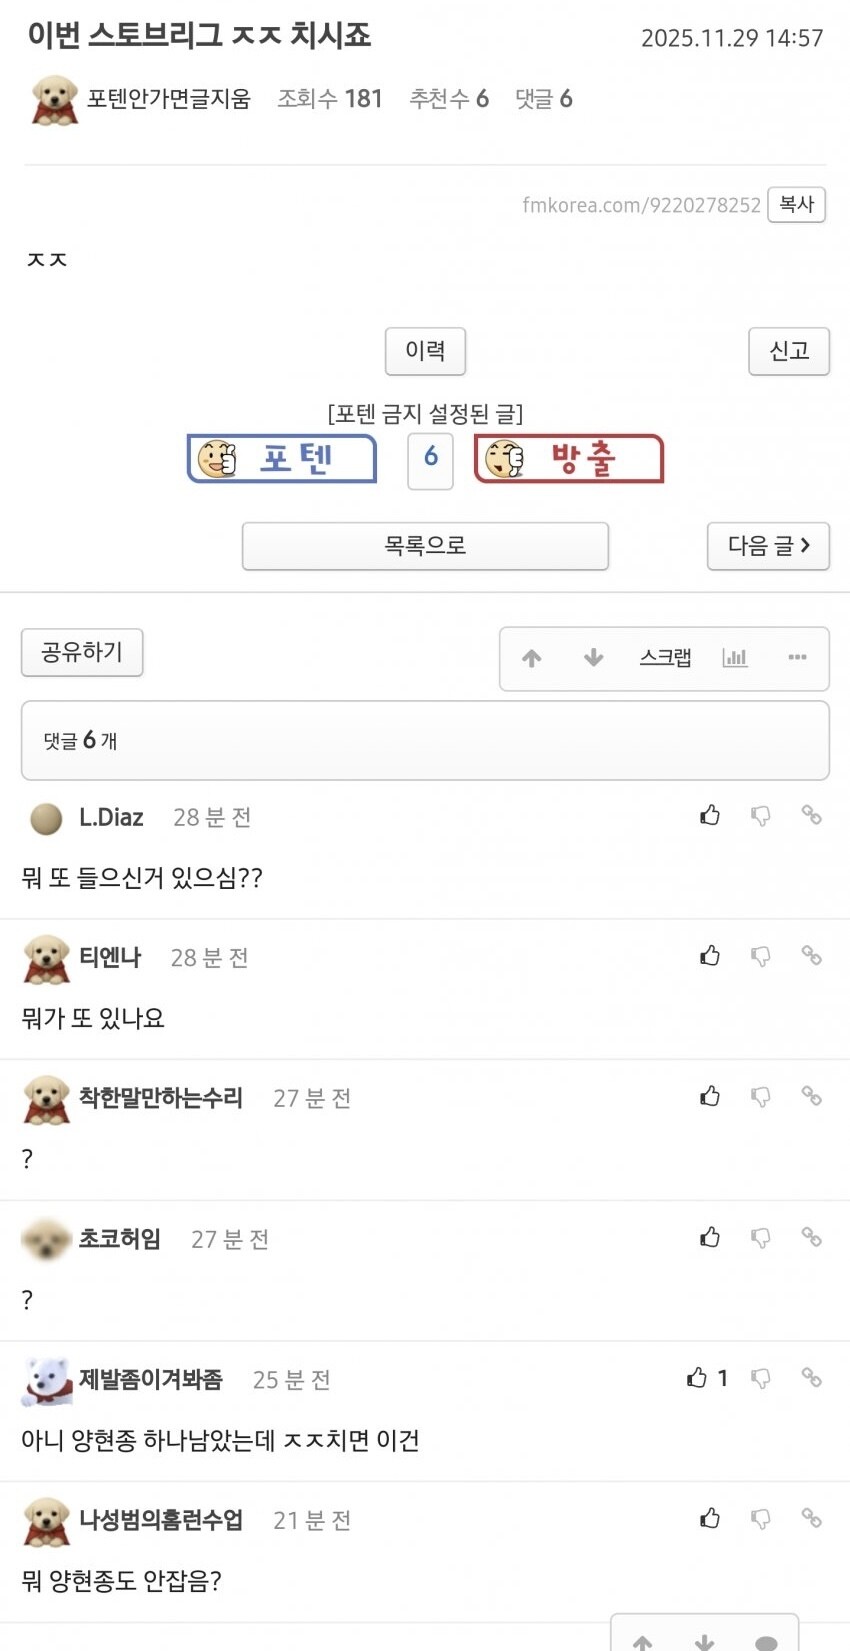Downvote post with 방출 button
850x1651 pixels.
click(x=569, y=459)
